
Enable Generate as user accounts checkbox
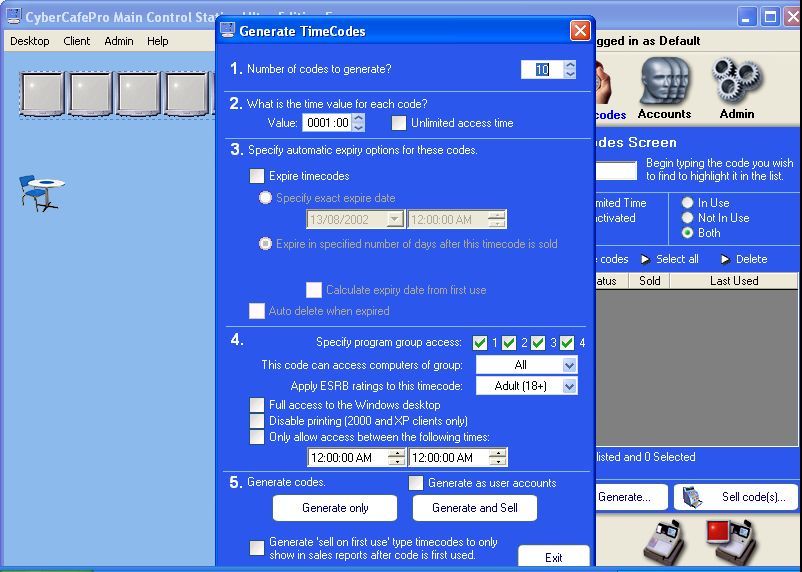(416, 483)
